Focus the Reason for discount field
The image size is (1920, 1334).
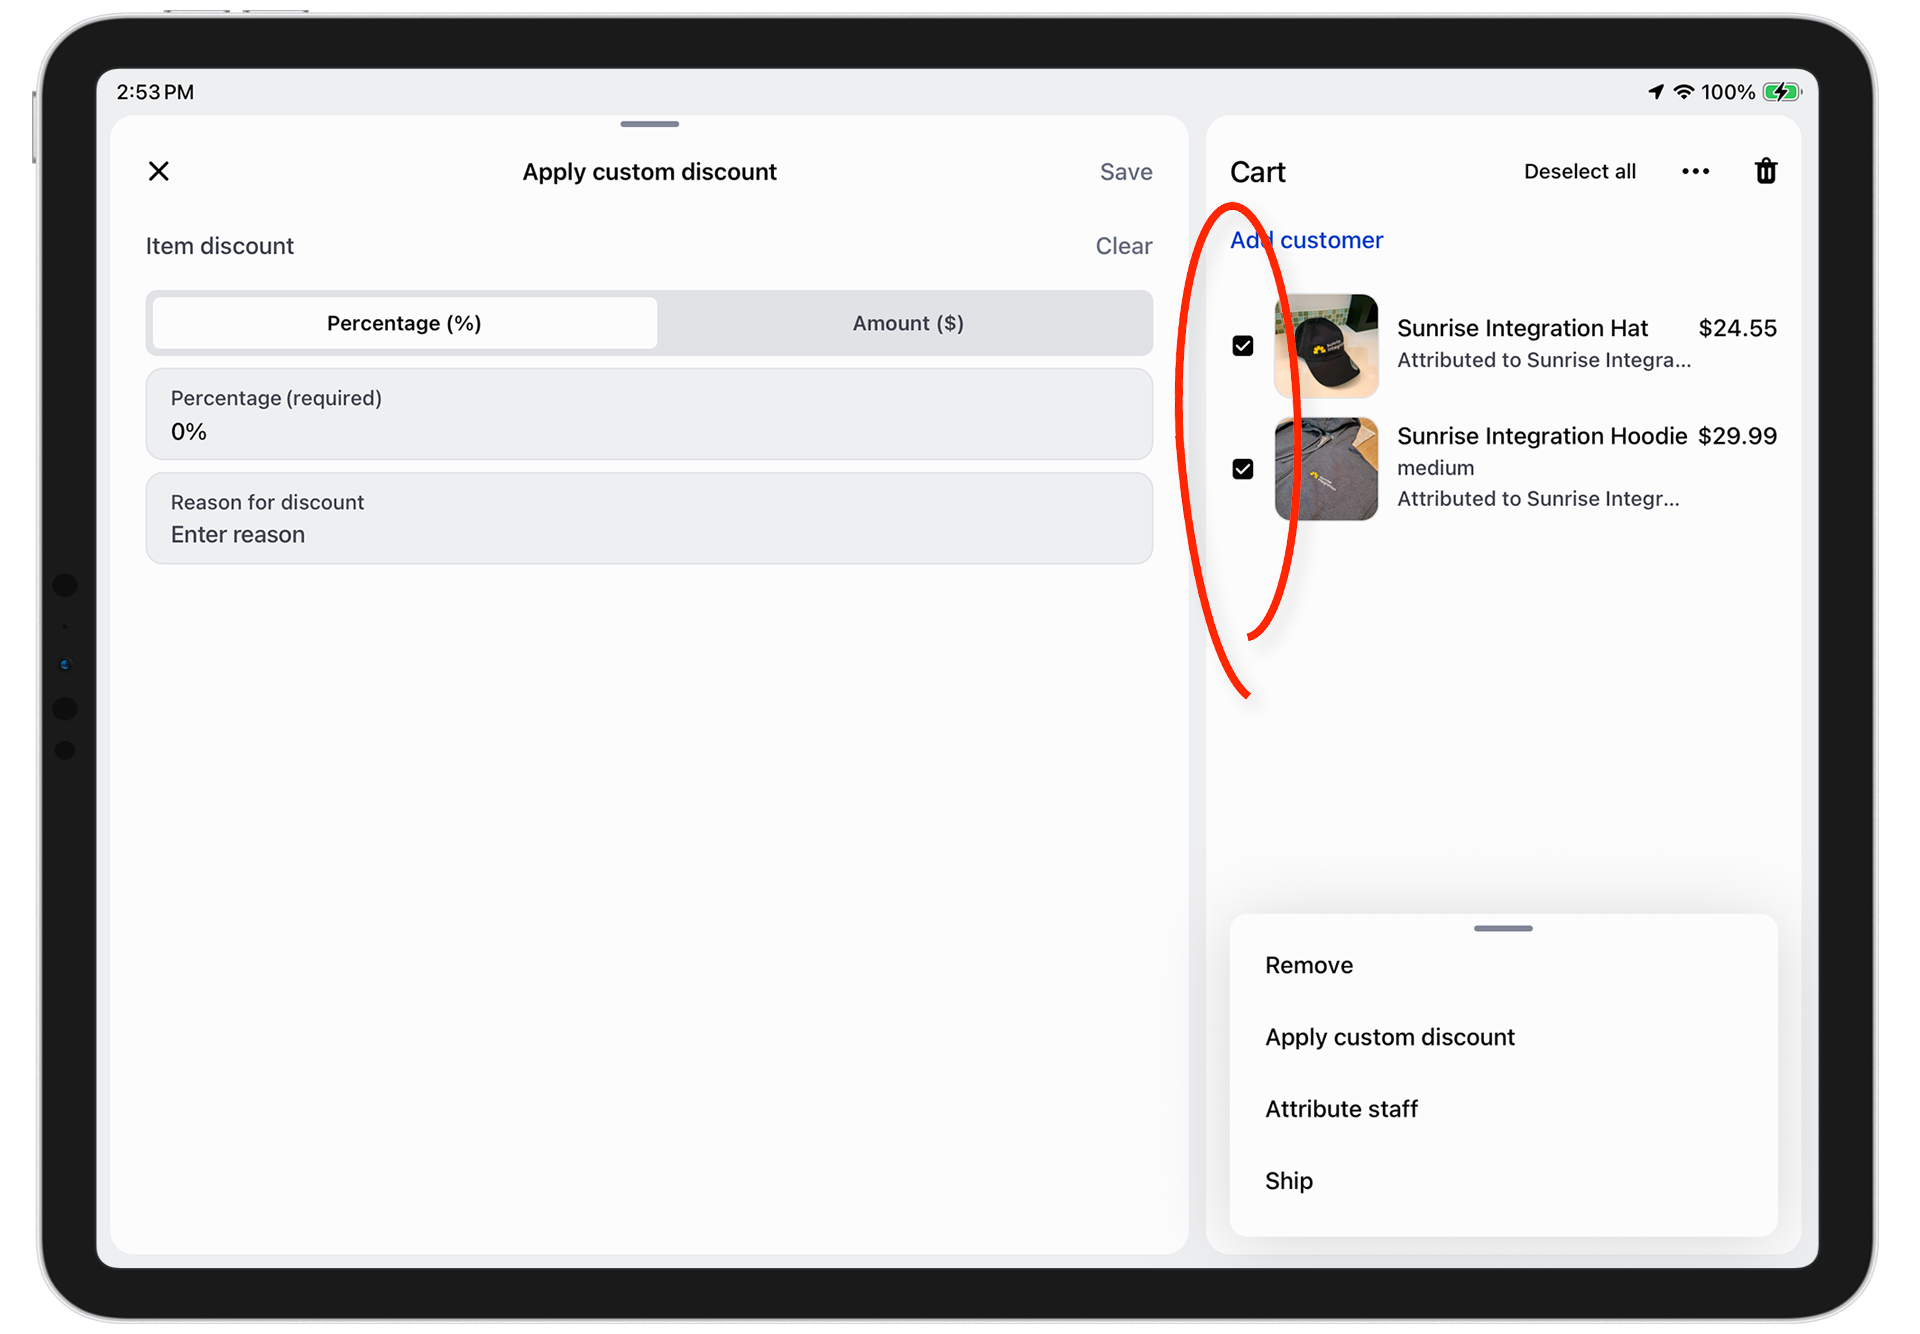(x=649, y=518)
